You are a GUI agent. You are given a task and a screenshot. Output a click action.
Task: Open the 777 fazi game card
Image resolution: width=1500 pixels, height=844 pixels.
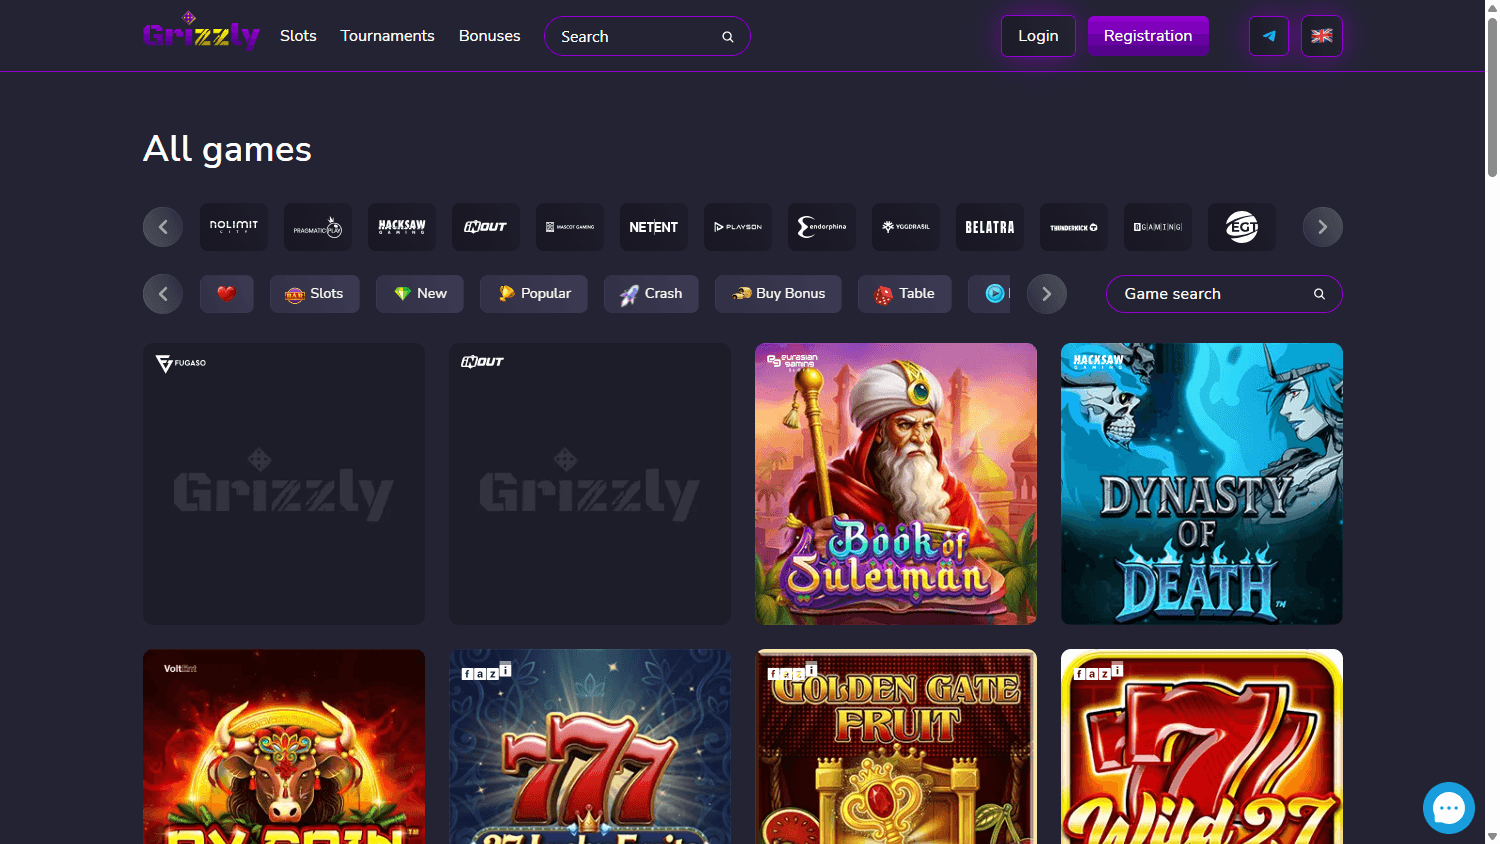coord(590,747)
